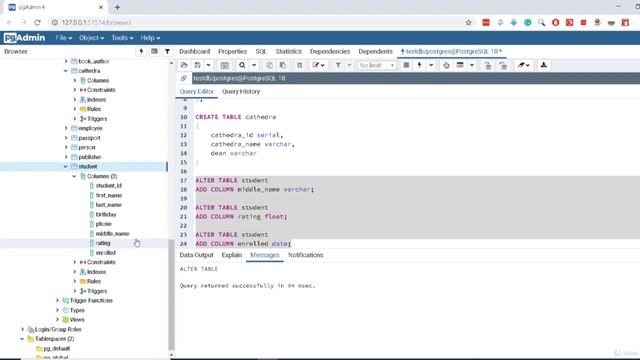Click the connection status link icon
Image resolution: width=640 pixels, height=360 pixels.
coord(184,78)
